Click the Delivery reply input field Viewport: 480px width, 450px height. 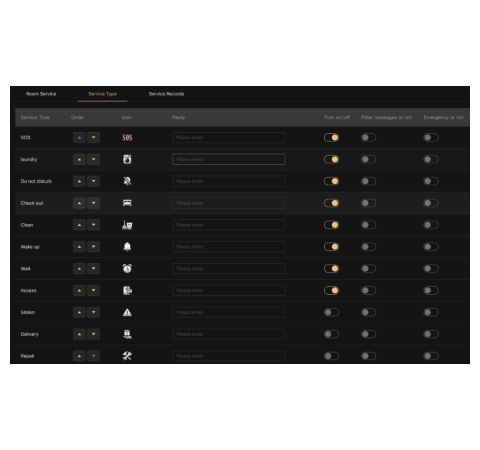point(229,334)
